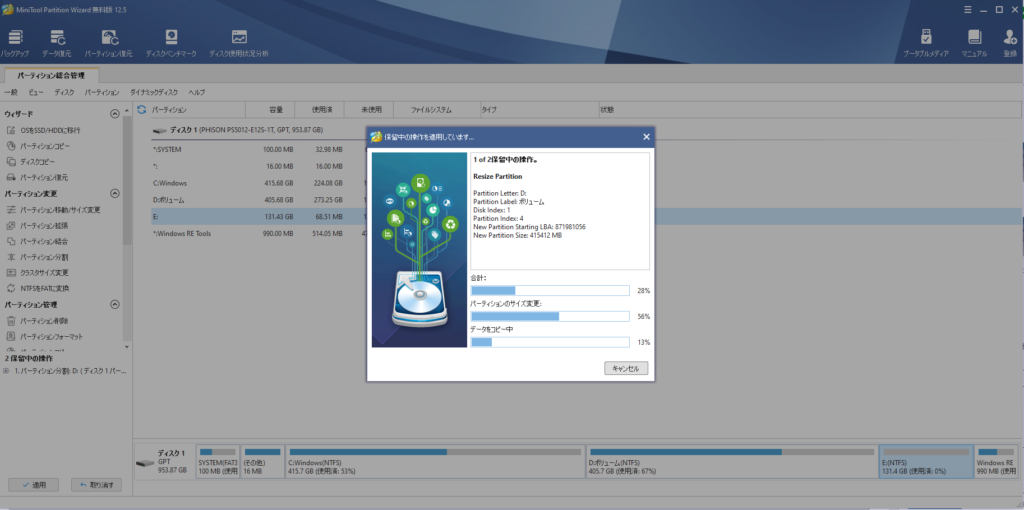This screenshot has width=1024, height=510.
Task: Select NTFSをFATに変換 in sidebar
Action: coord(38,288)
